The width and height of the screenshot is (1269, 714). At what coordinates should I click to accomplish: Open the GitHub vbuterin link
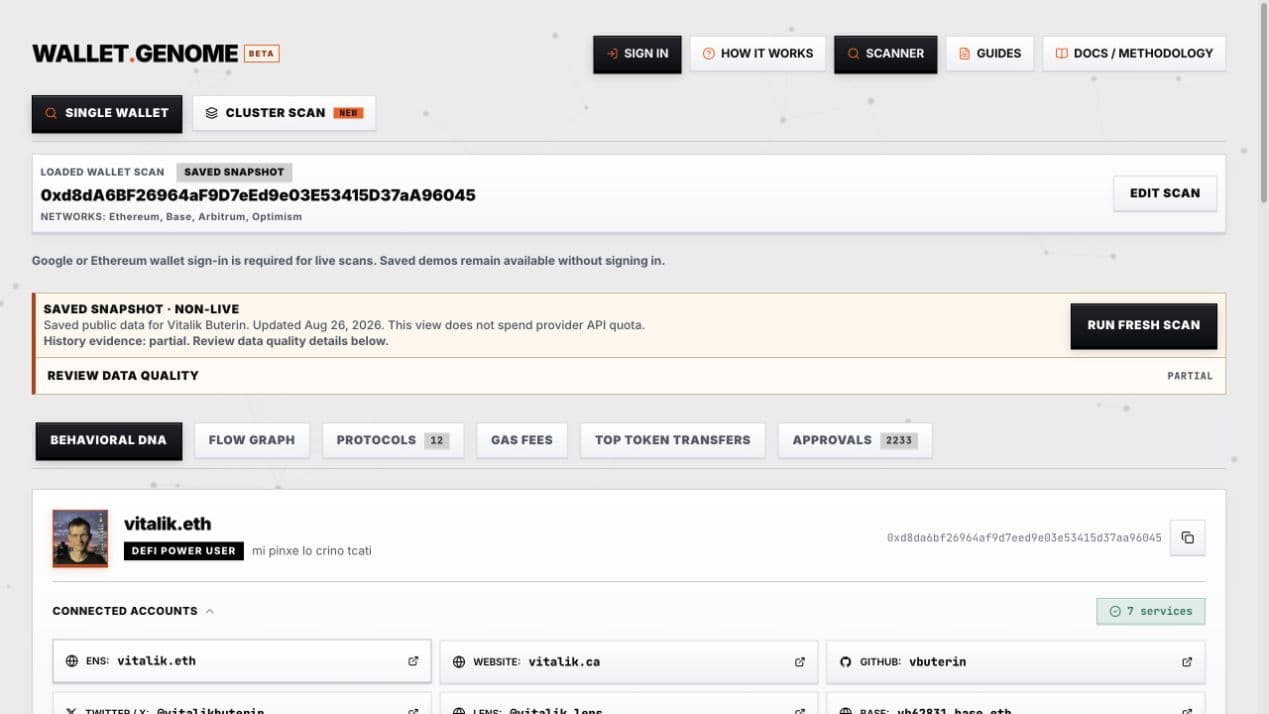[1016, 661]
